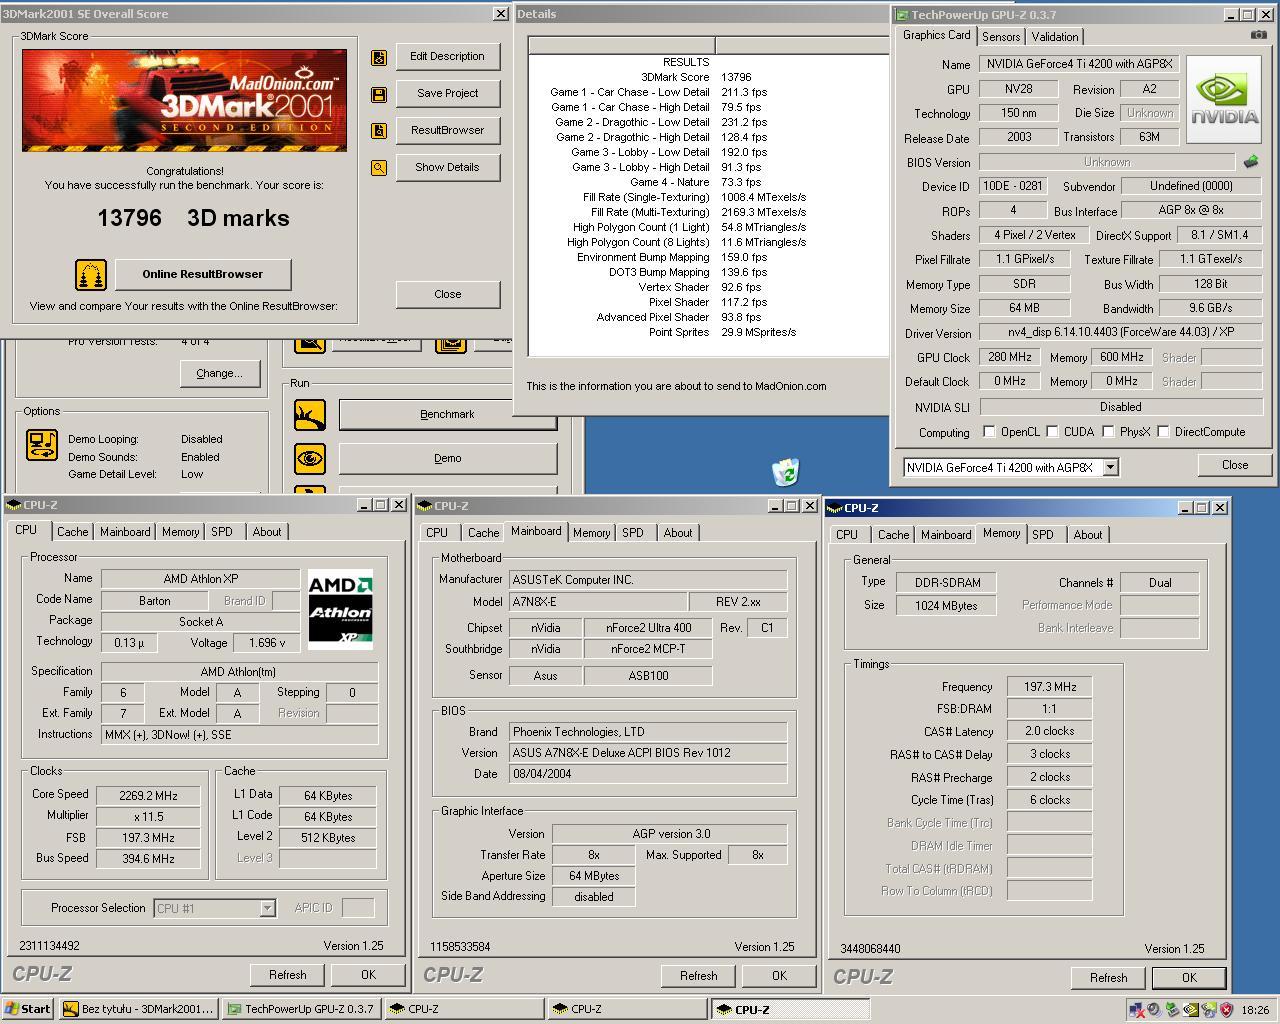Enable the OpenCL checkbox in GPU-Z
Viewport: 1280px width, 1024px height.
[991, 431]
